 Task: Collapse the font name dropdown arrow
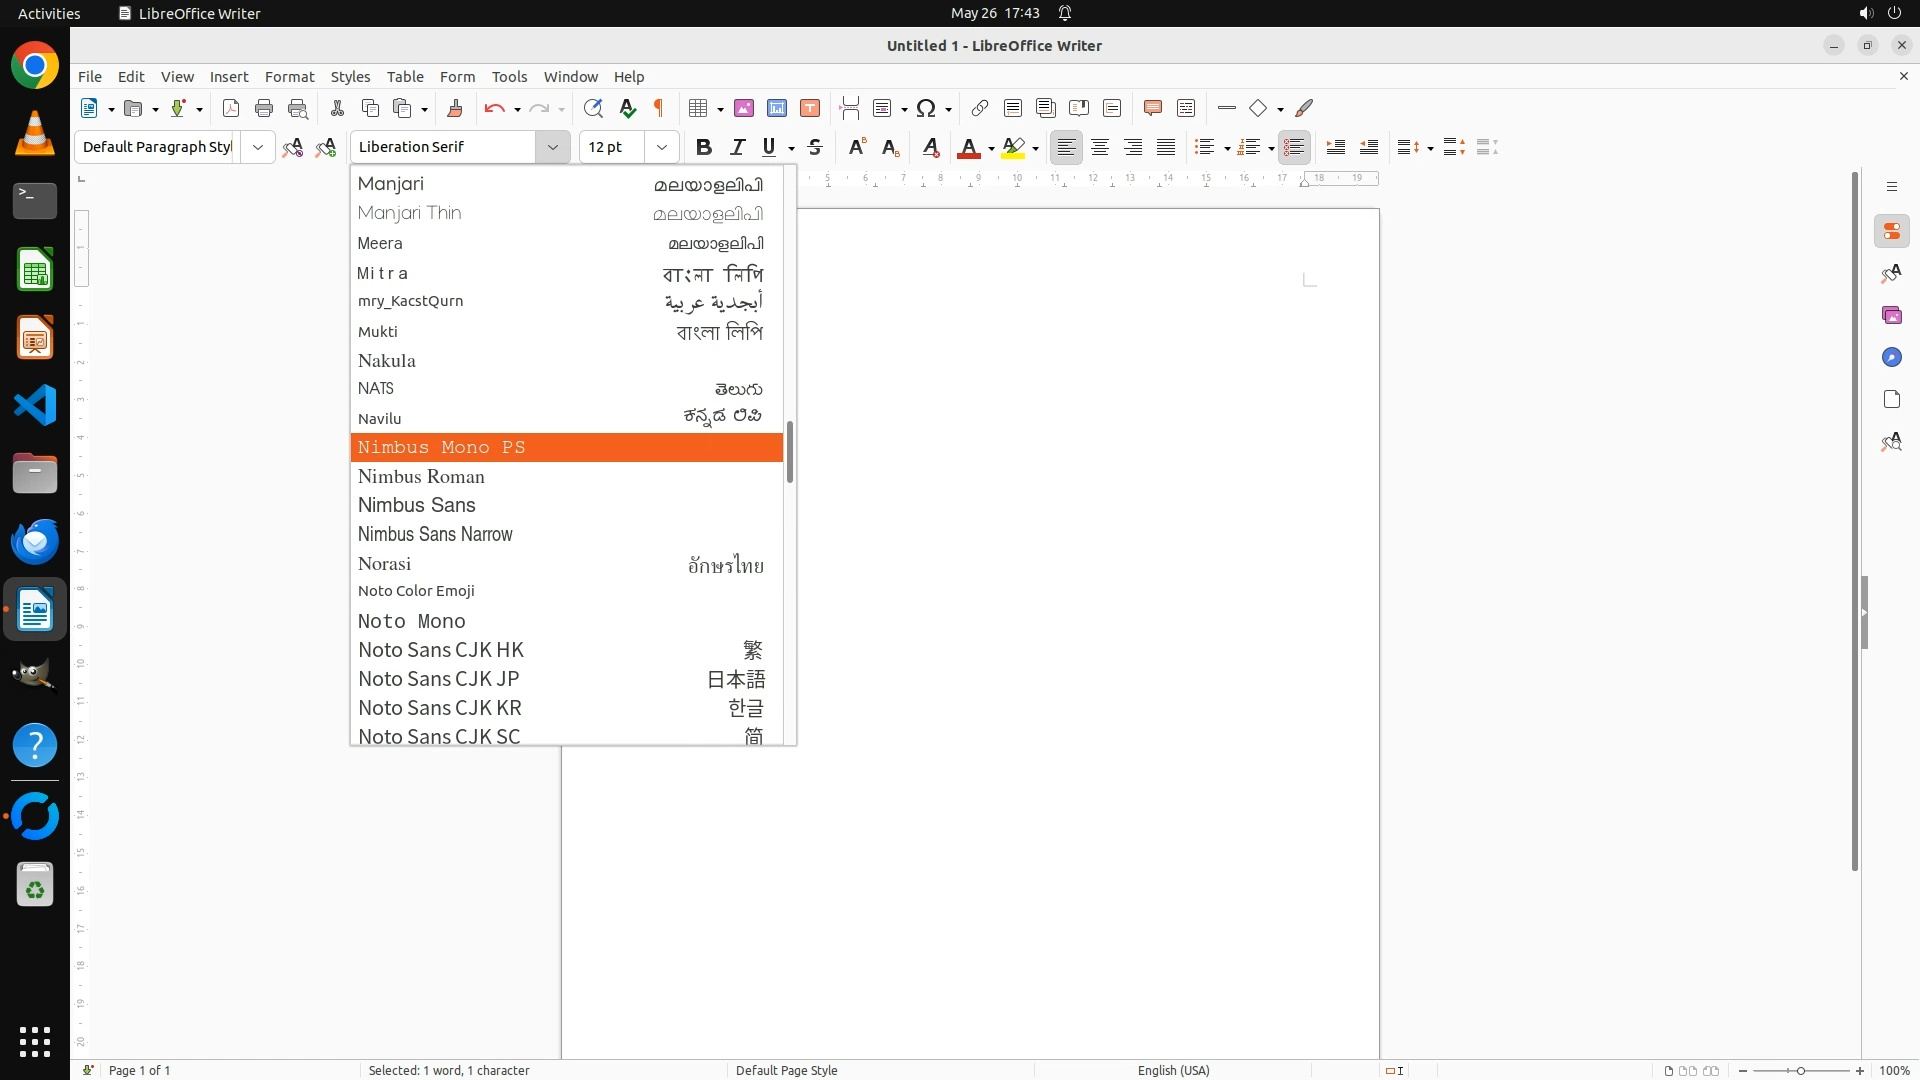coord(552,147)
